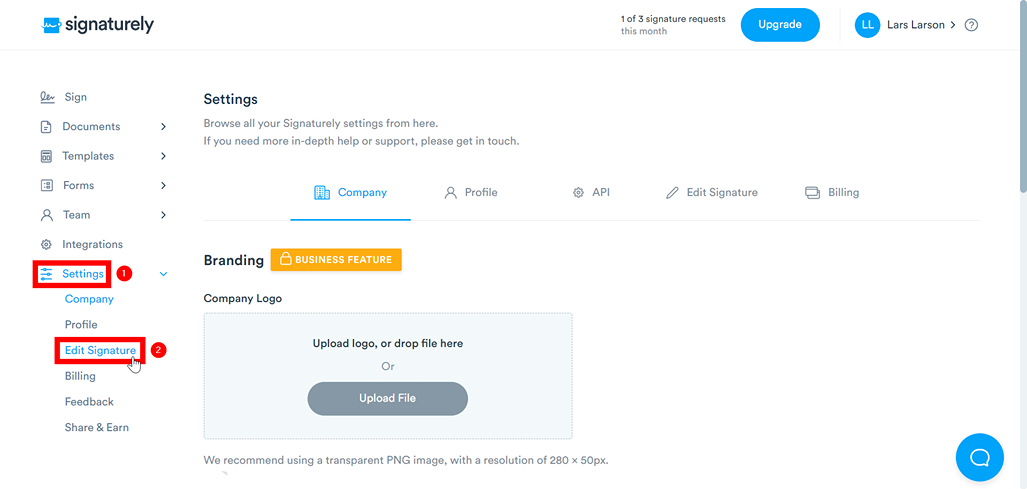Switch to the Profile tab
Screen dimensions: 1027x489
point(471,192)
